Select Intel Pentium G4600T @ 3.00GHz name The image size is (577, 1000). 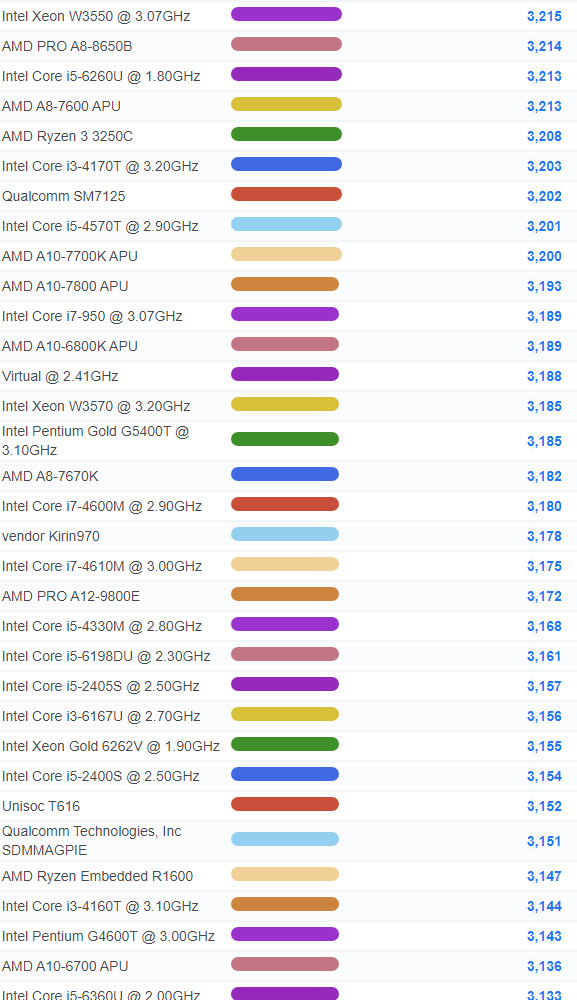108,936
